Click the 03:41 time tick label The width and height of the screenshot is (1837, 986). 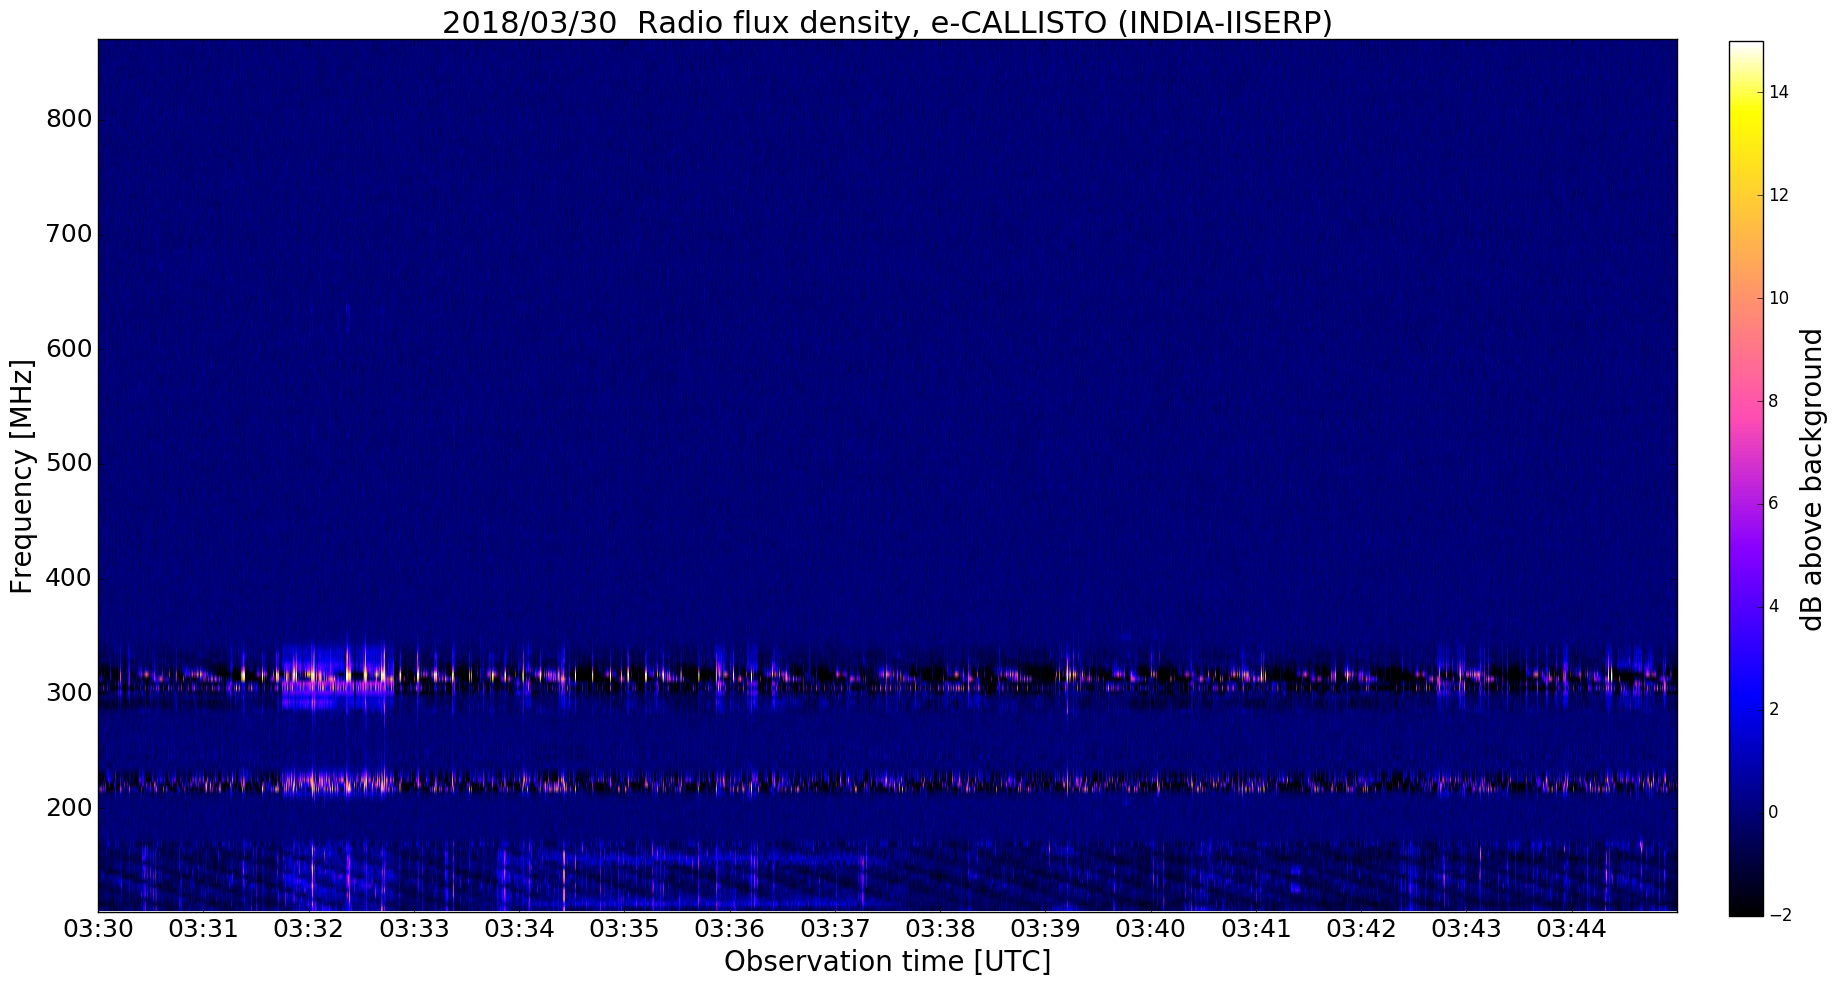pos(1256,929)
